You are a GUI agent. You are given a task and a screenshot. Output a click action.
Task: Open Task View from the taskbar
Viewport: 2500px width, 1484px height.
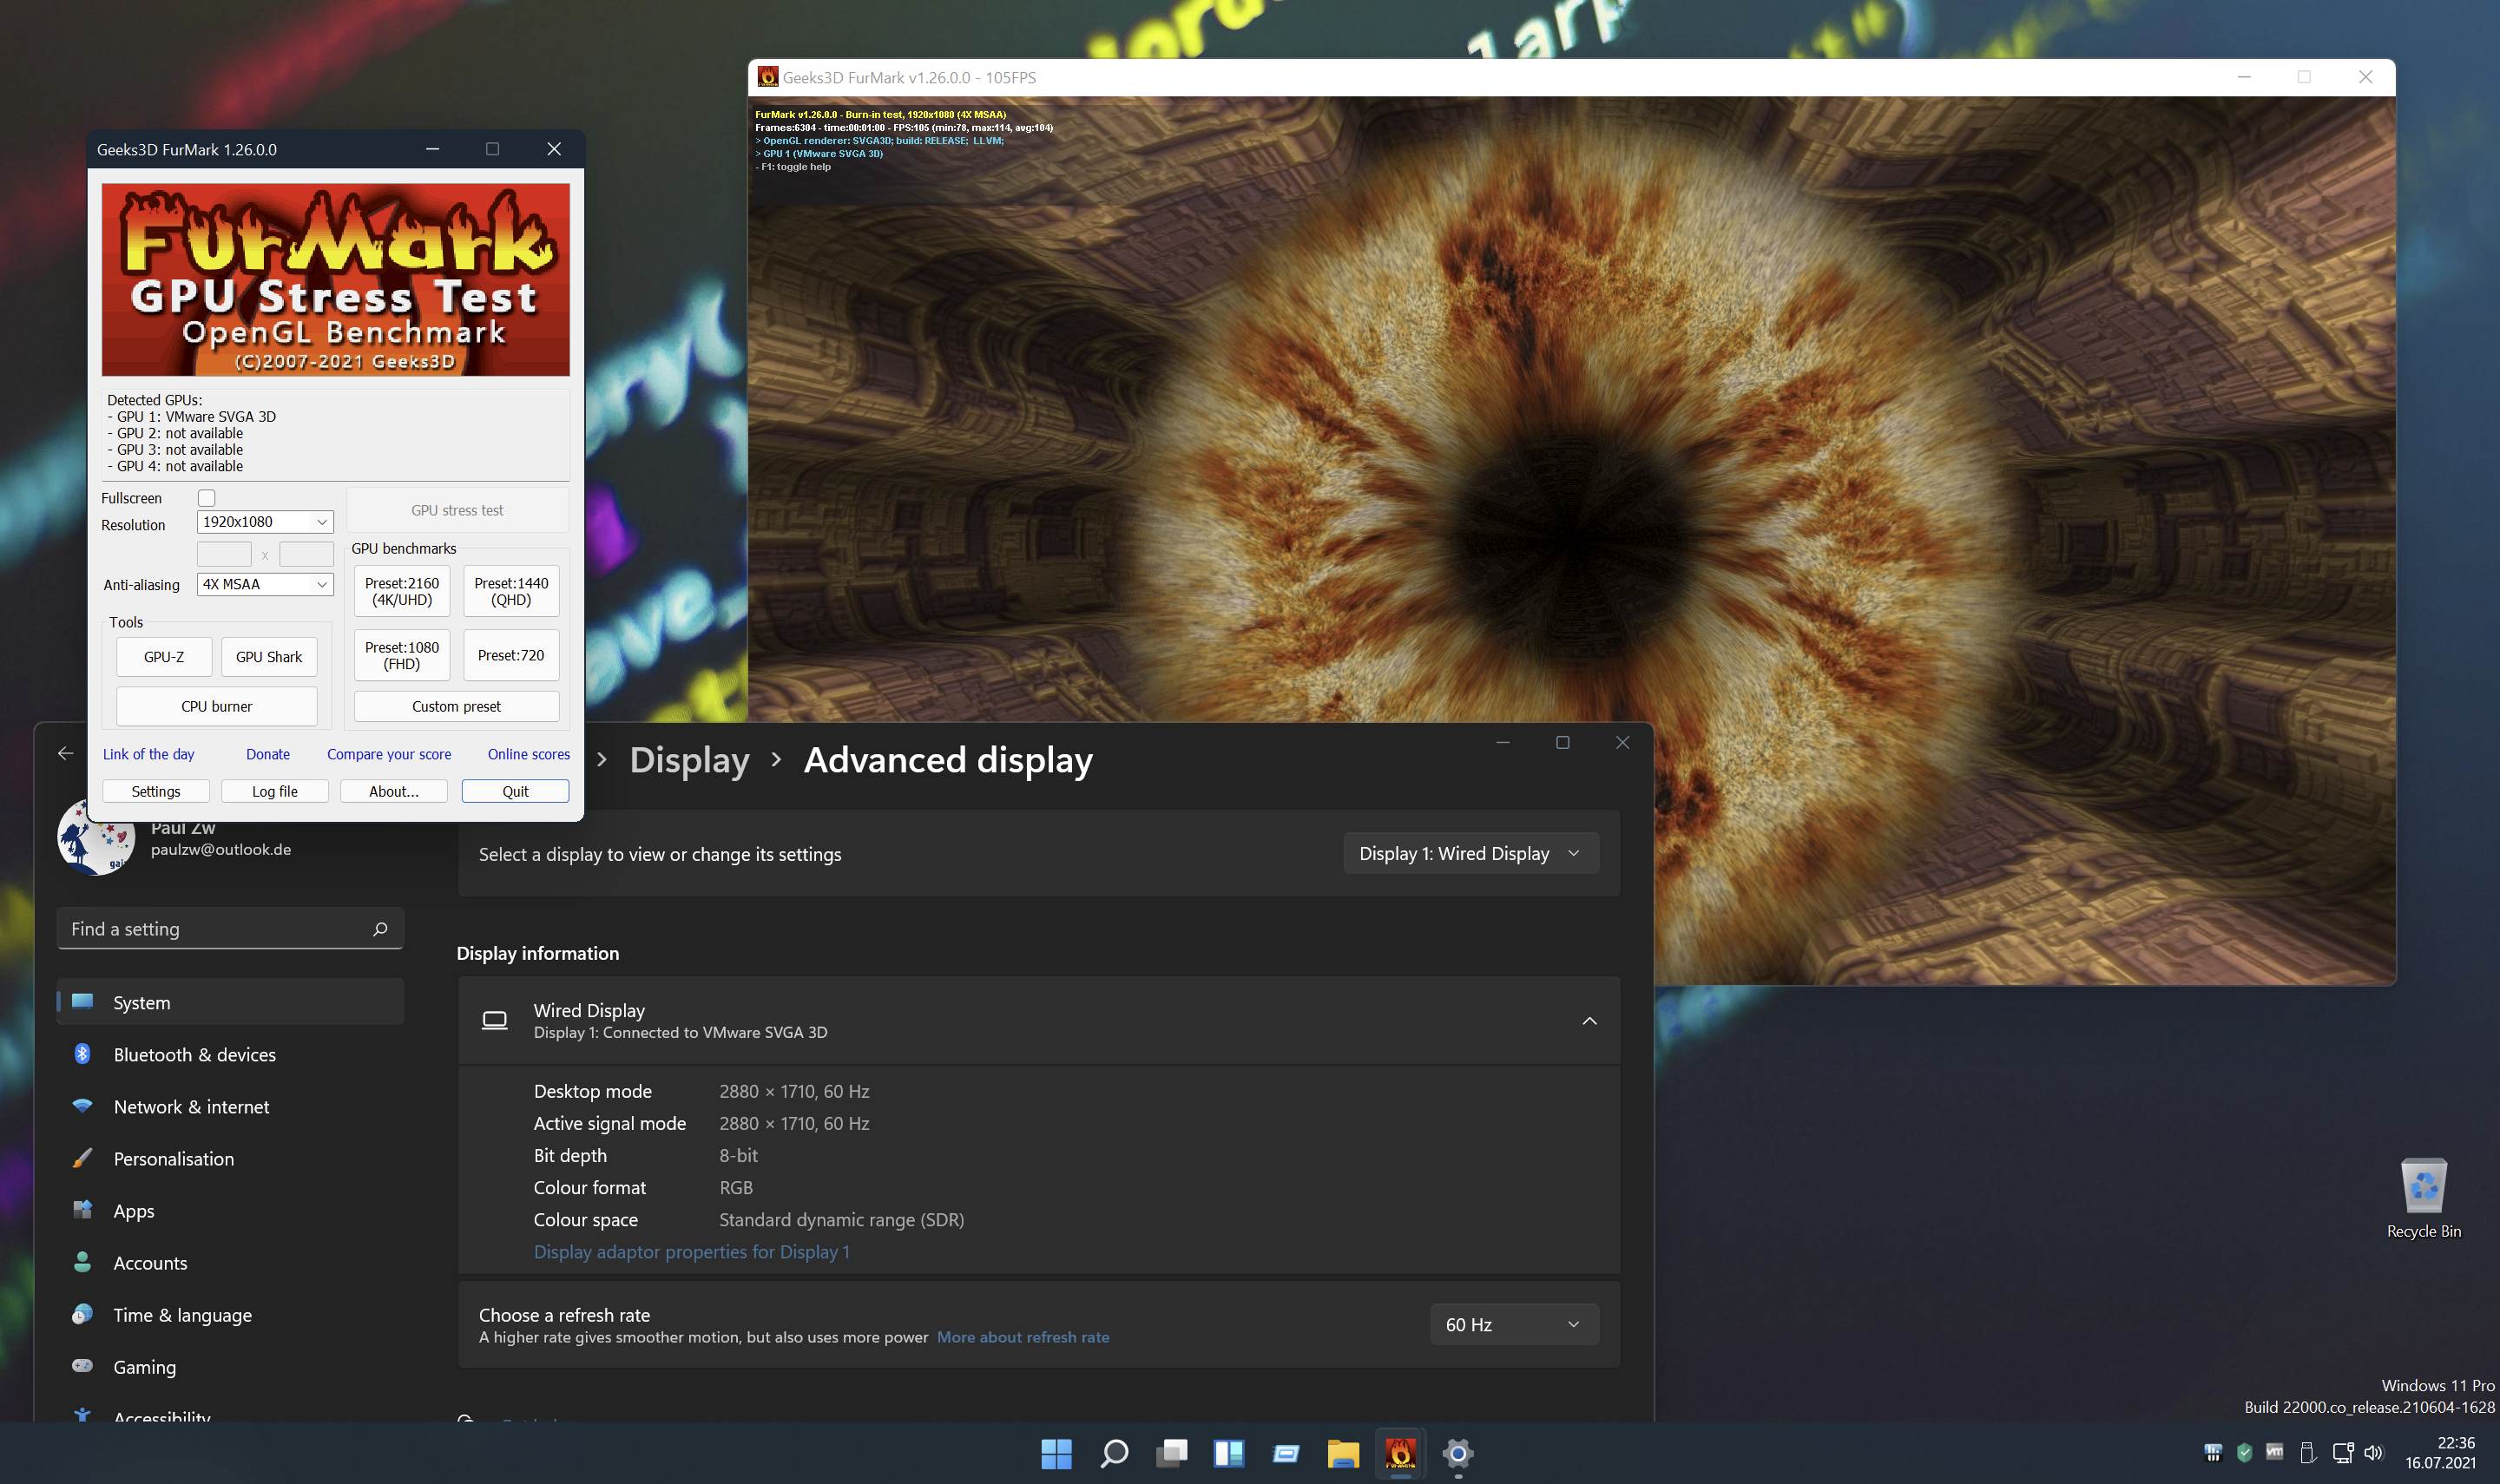coord(1171,1453)
